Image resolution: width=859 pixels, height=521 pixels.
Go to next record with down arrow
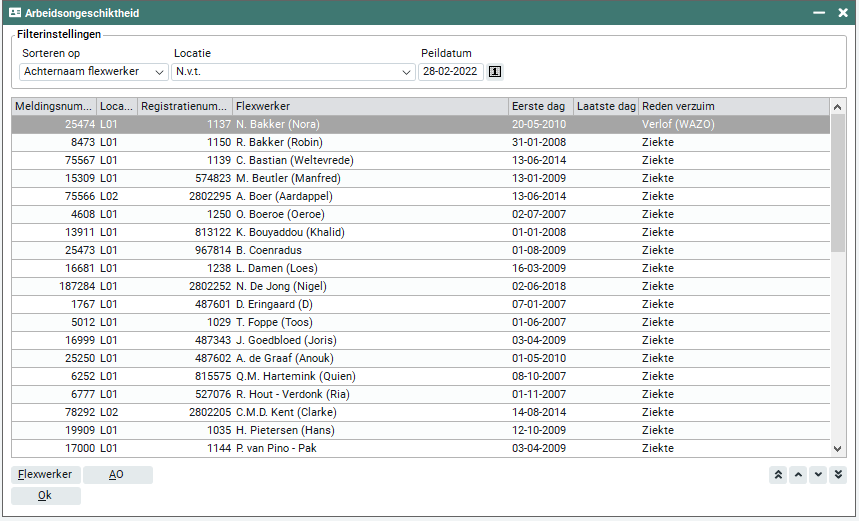pos(818,475)
